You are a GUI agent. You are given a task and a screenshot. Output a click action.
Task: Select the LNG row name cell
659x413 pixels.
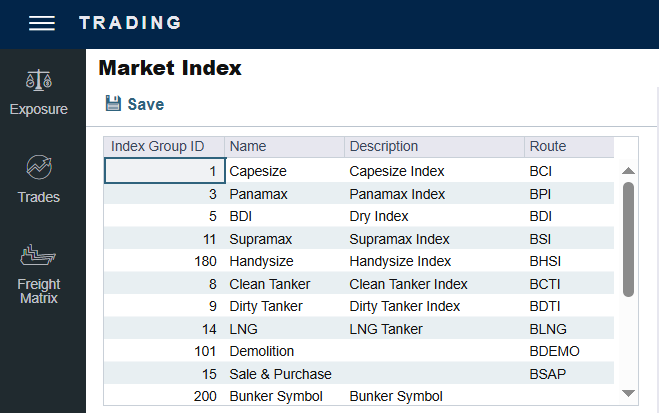[x=284, y=329]
